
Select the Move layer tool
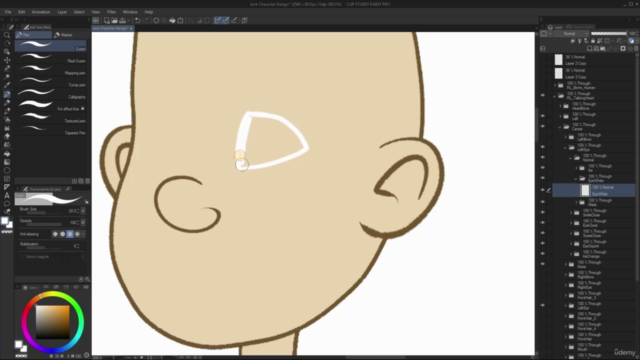click(7, 60)
